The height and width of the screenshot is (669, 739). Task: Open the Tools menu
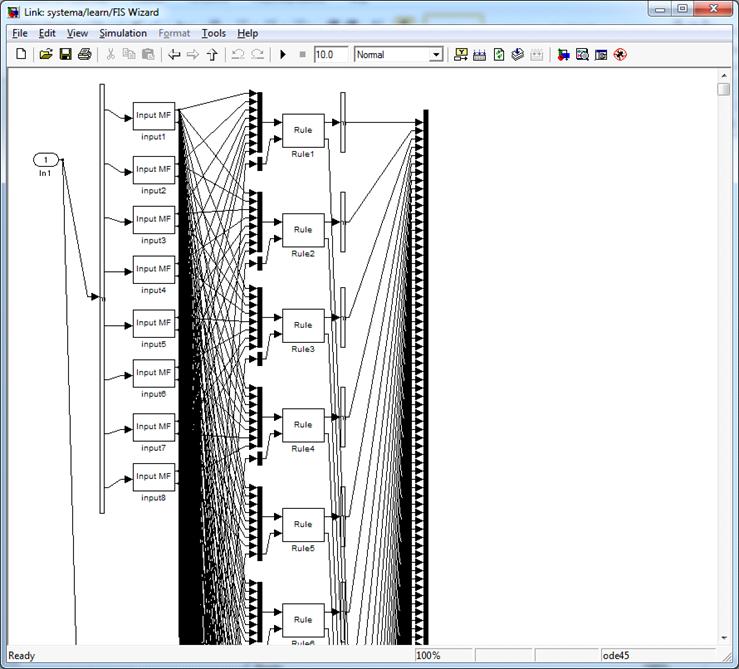pos(213,33)
